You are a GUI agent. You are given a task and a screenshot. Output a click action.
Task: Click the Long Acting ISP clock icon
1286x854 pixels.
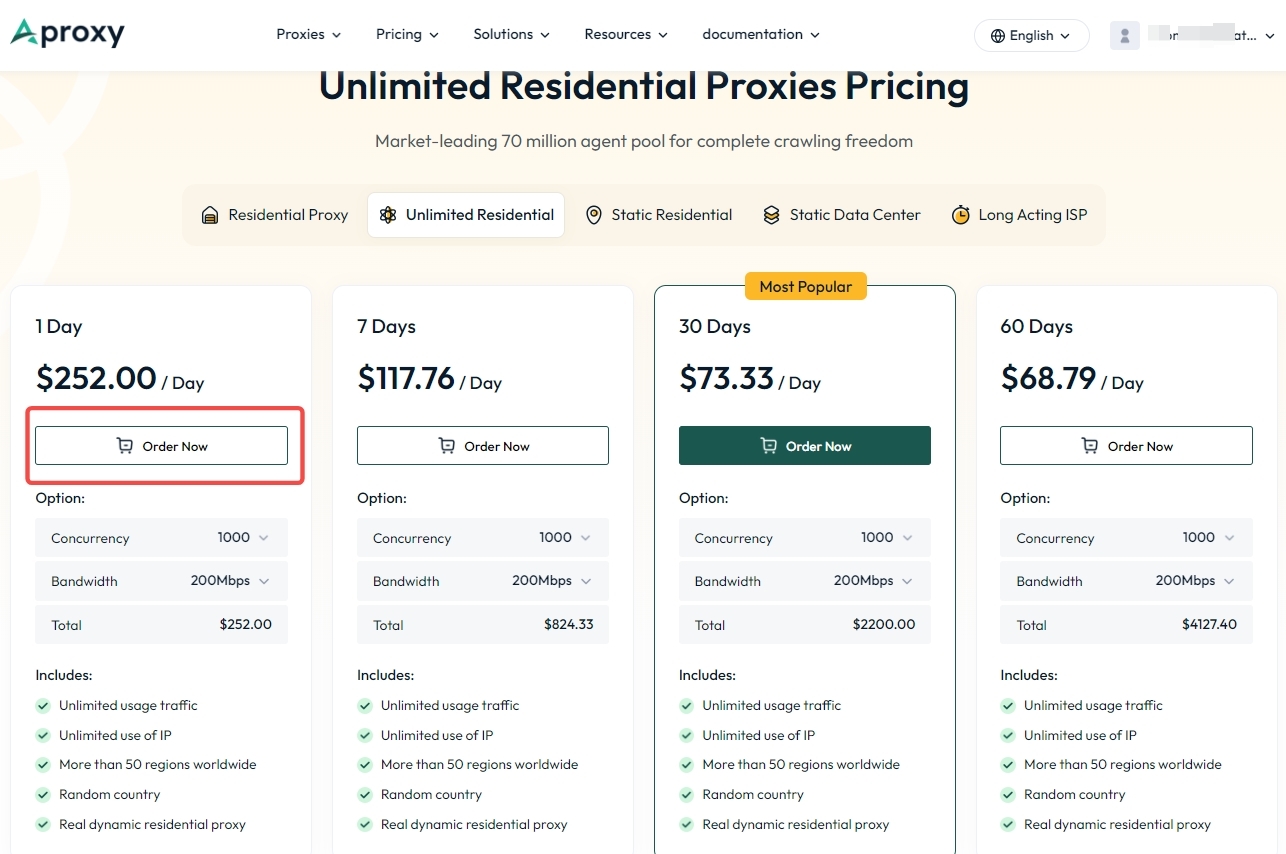click(x=960, y=215)
